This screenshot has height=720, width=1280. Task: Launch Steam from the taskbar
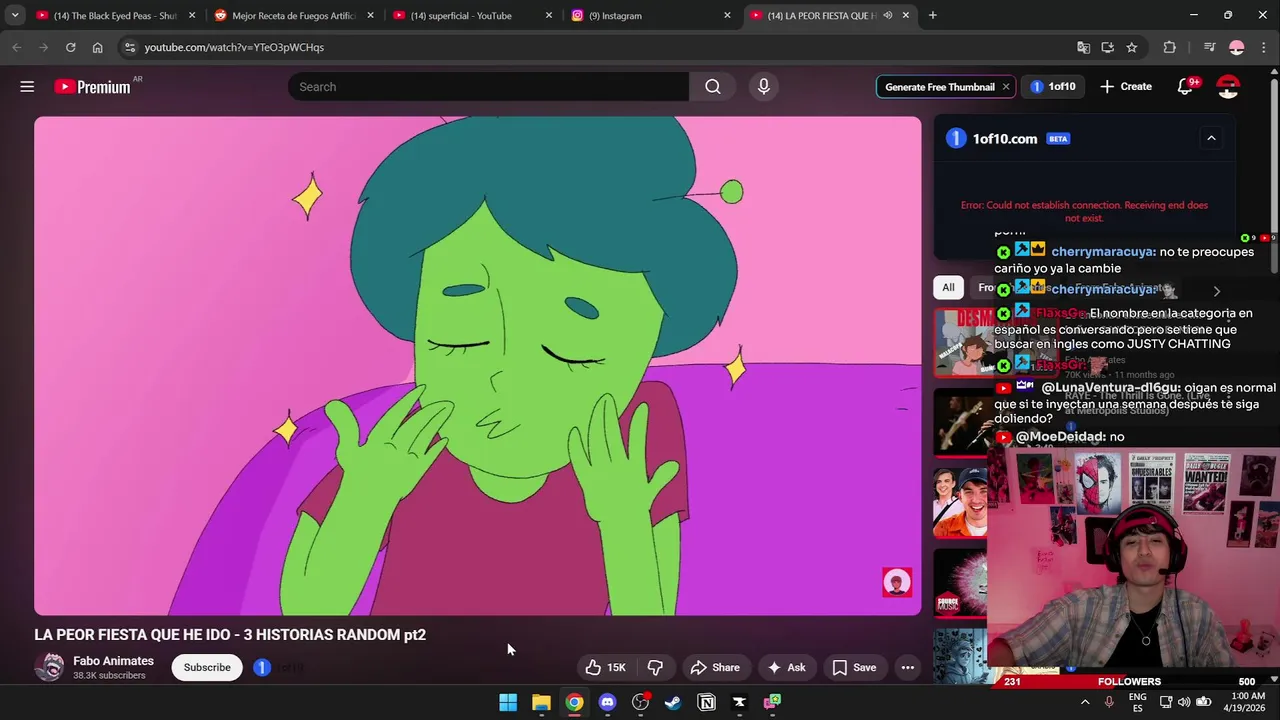click(x=673, y=702)
